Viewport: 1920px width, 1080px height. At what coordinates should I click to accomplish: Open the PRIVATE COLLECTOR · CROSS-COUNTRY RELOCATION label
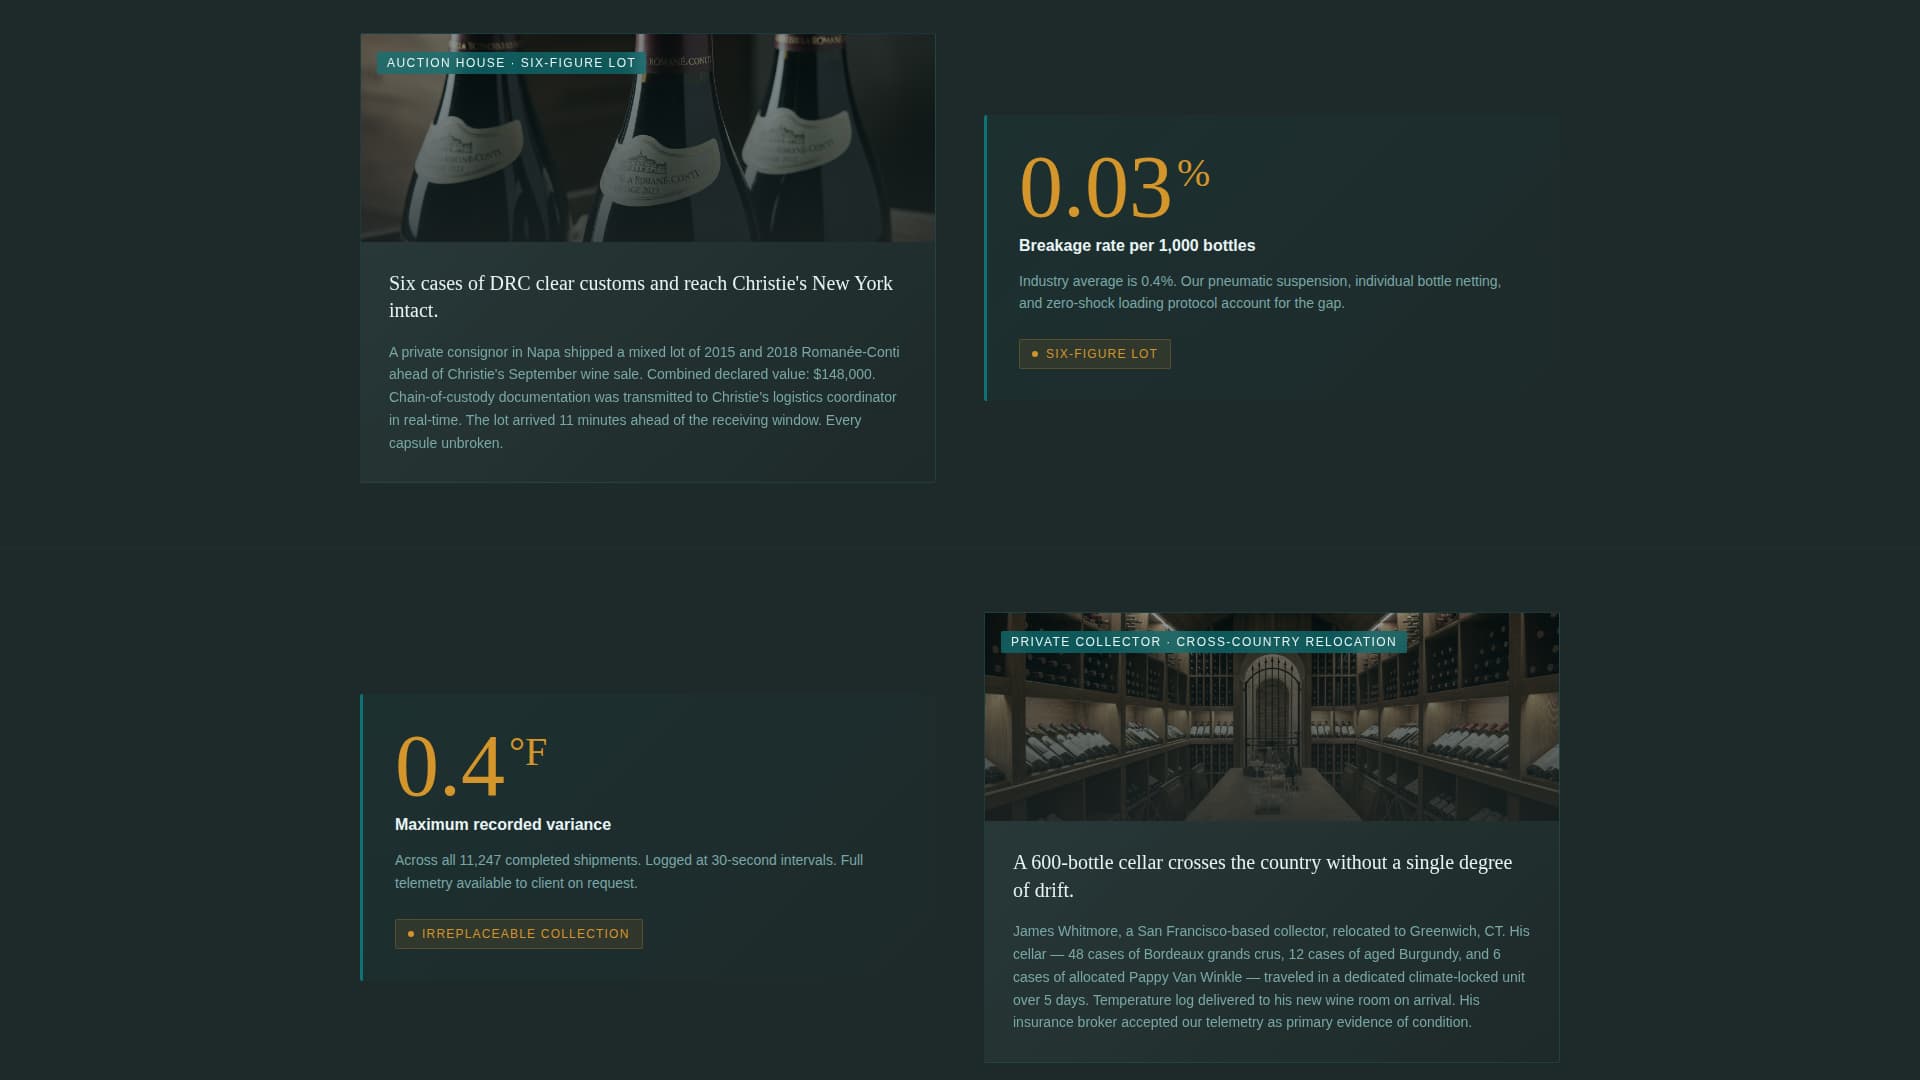[x=1203, y=641]
